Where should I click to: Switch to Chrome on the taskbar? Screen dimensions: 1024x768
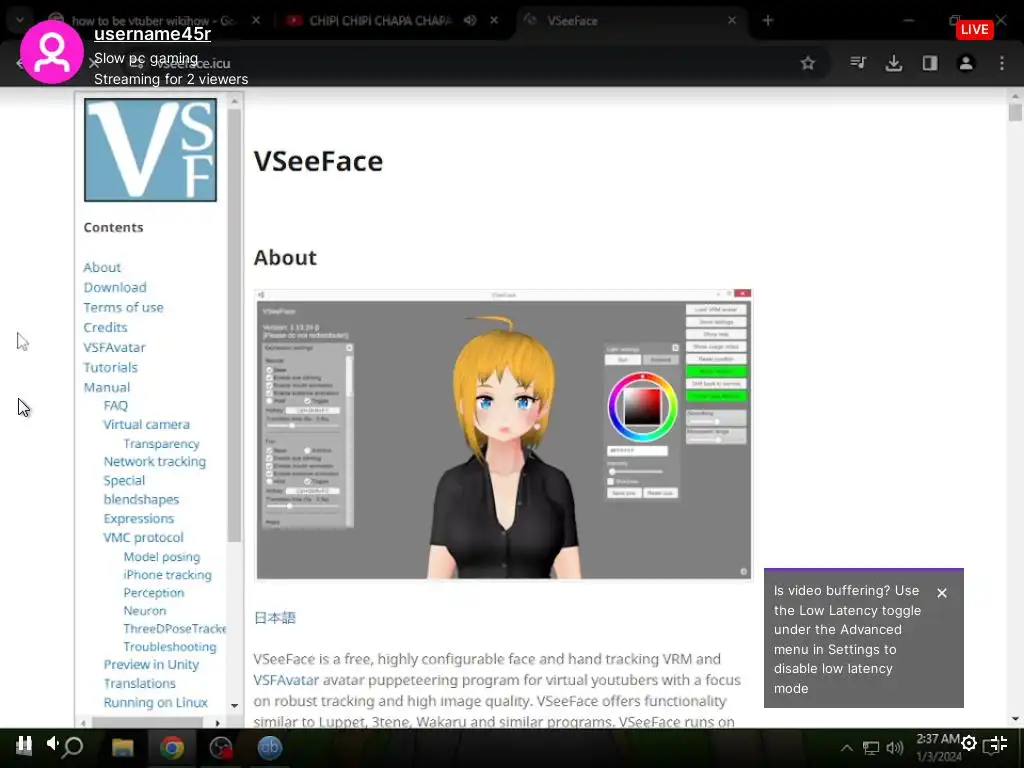coord(172,747)
